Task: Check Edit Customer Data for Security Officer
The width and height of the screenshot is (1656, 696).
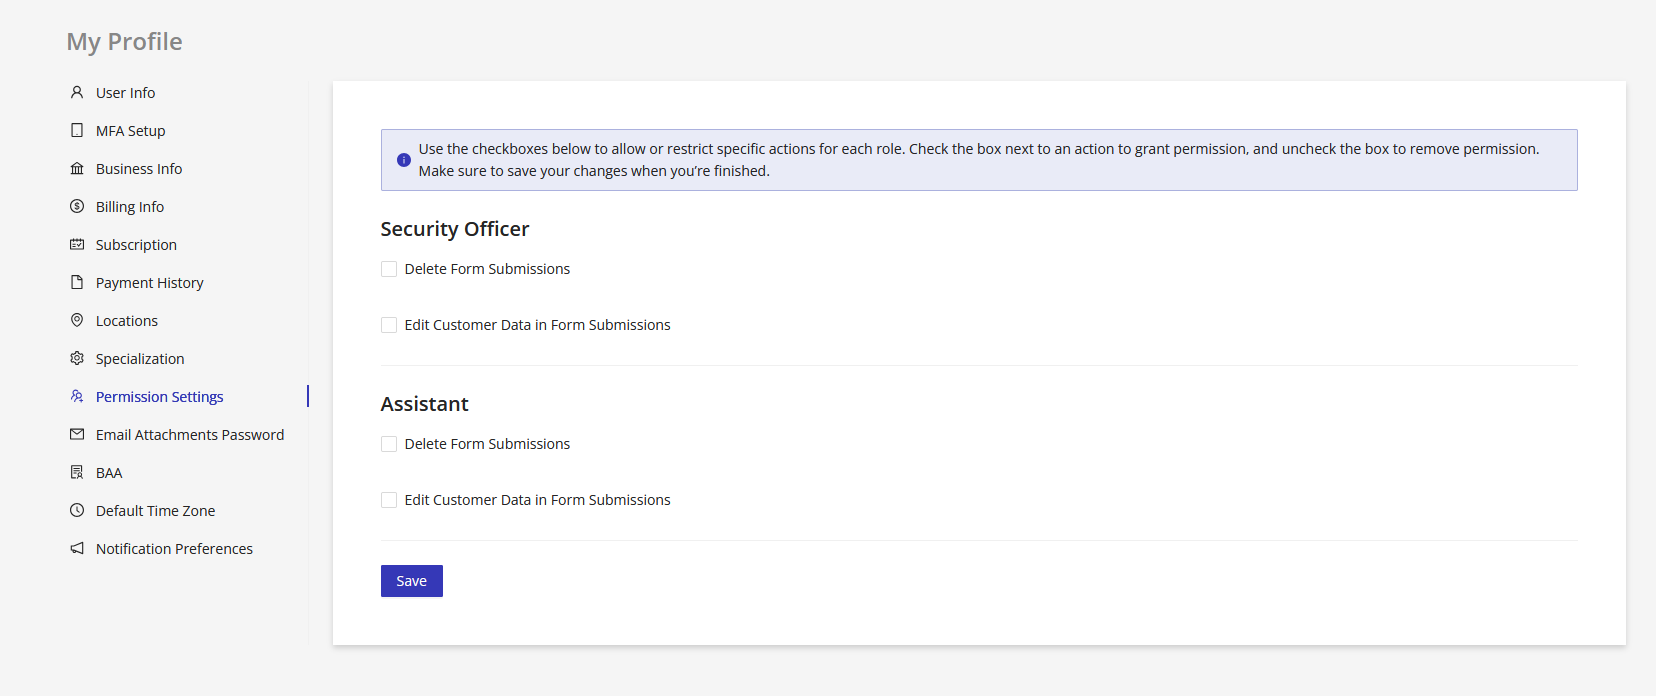Action: 389,325
